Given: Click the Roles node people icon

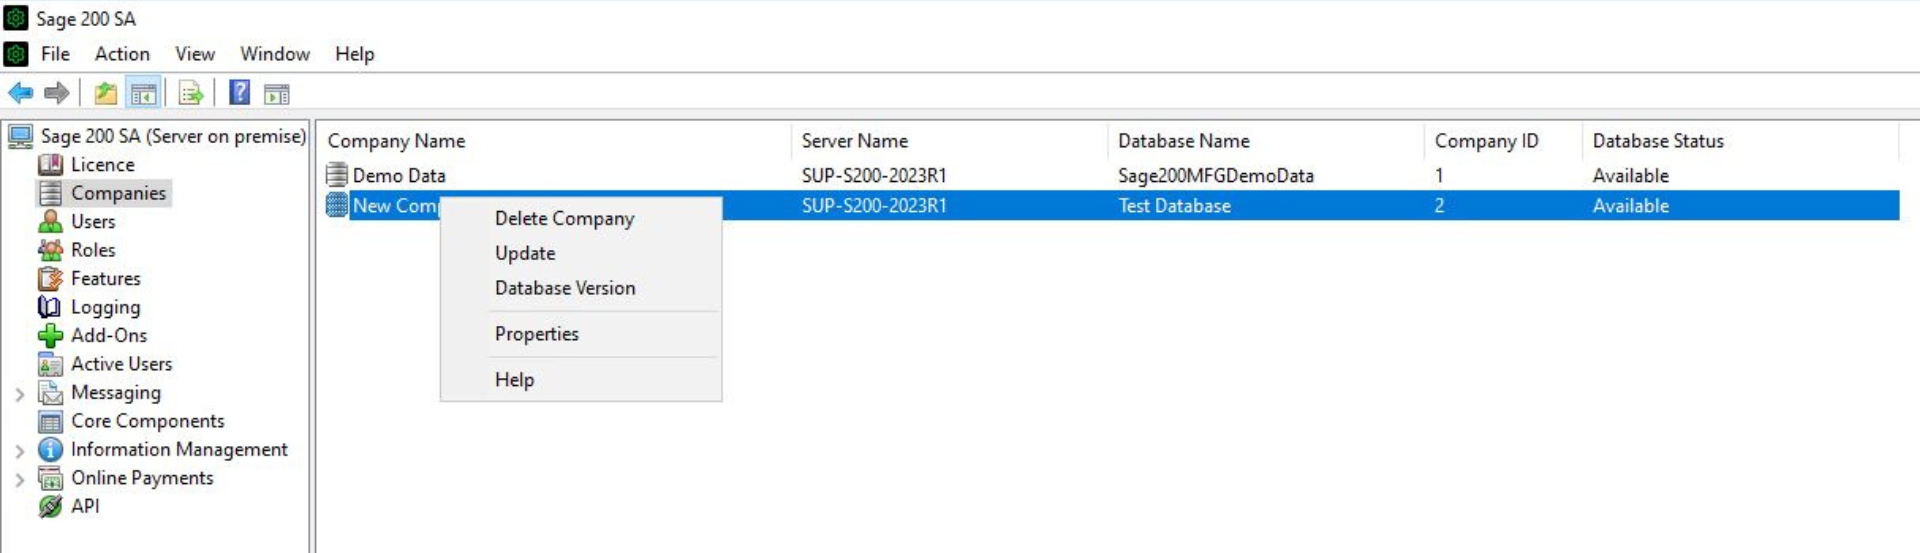Looking at the screenshot, I should pos(50,250).
